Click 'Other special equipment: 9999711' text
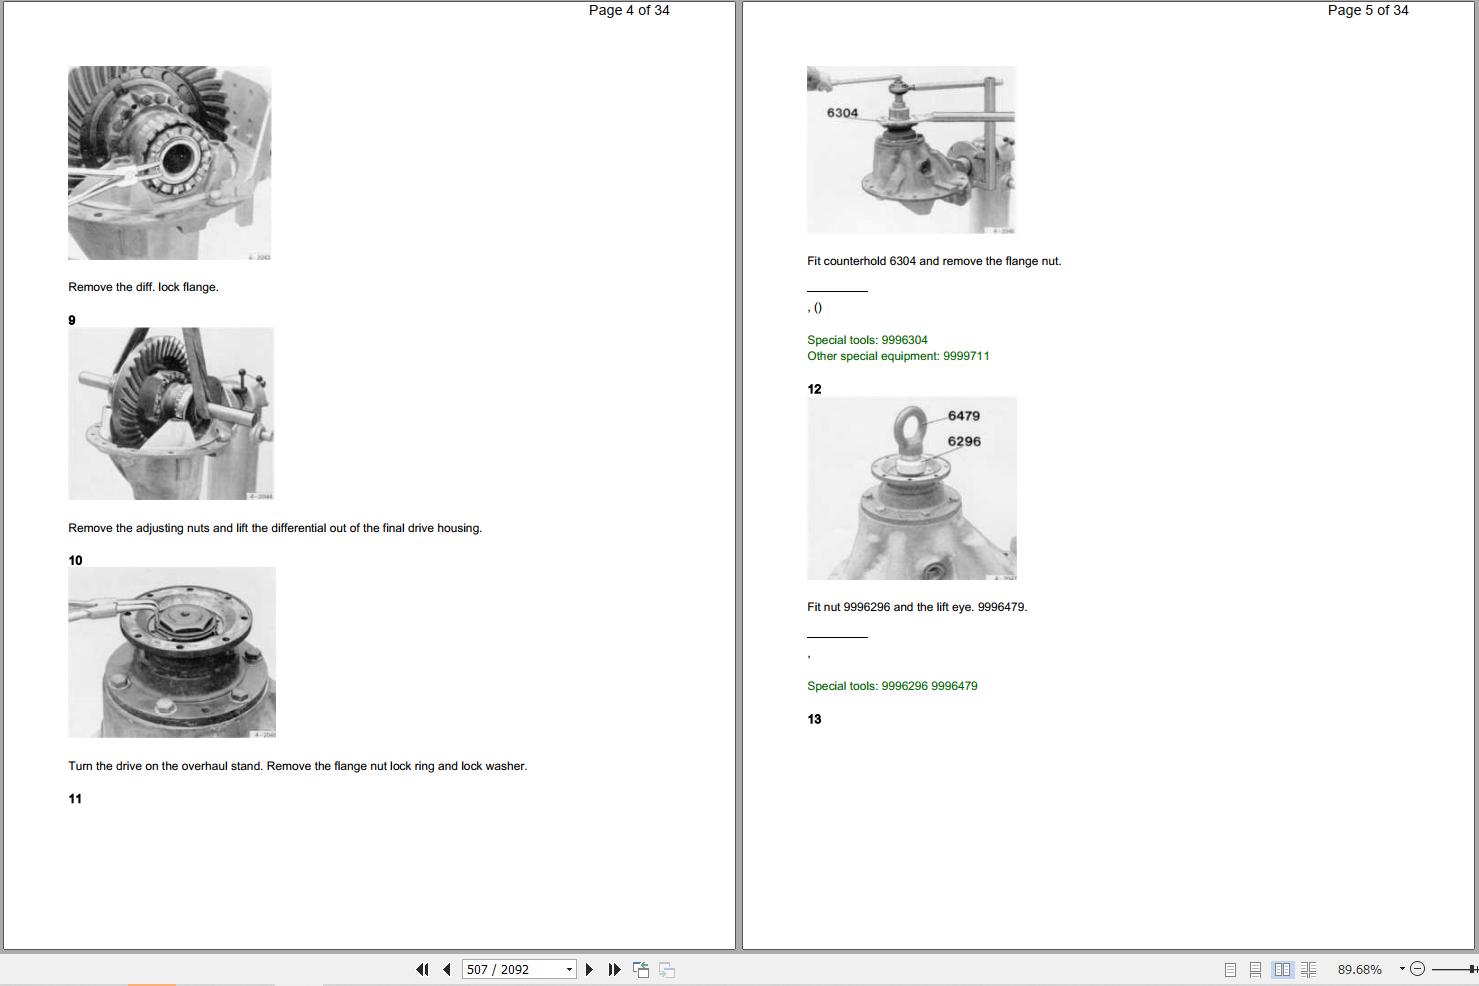The width and height of the screenshot is (1479, 986). (x=898, y=356)
